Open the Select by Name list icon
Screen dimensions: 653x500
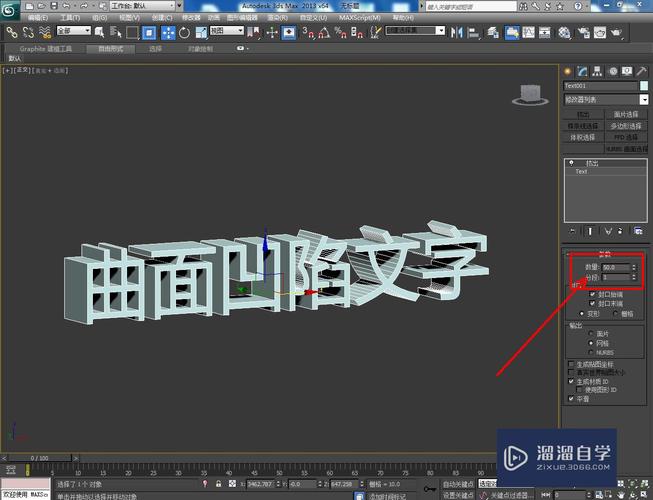click(116, 32)
